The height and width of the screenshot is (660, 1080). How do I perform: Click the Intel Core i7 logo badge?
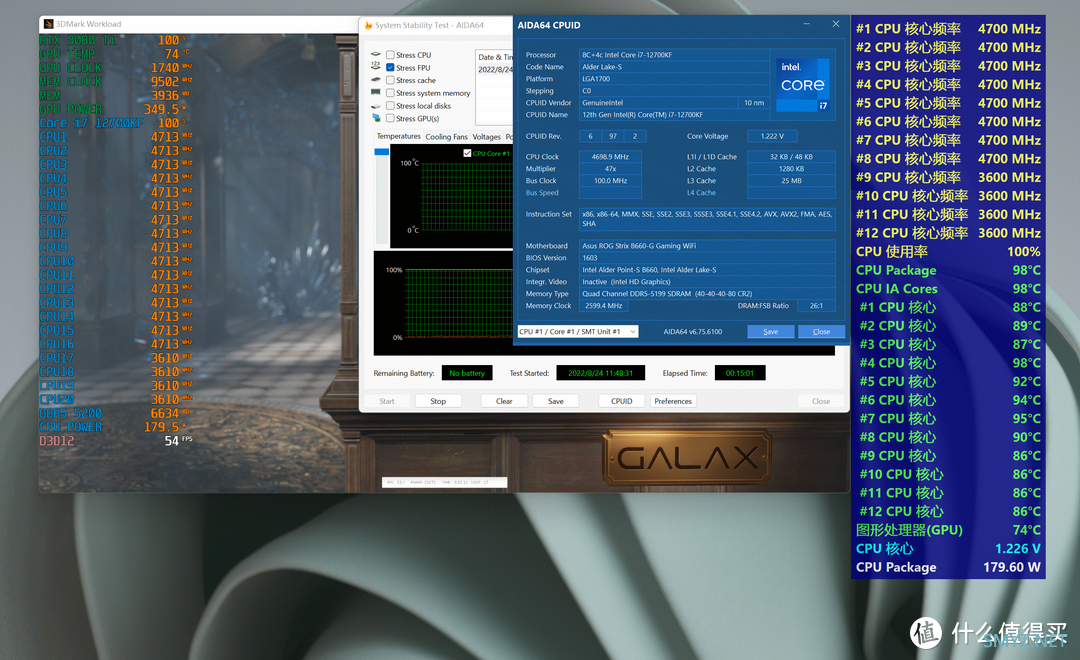803,84
